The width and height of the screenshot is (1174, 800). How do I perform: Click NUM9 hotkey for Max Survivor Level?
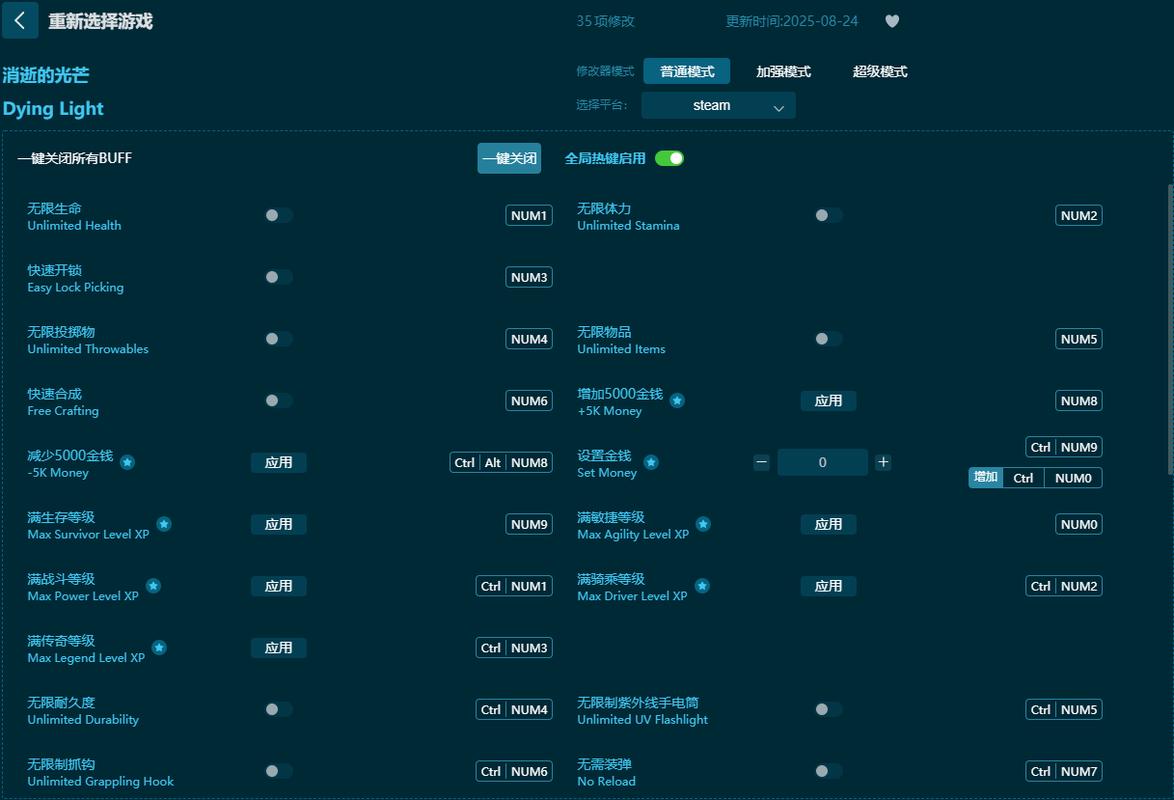click(x=529, y=524)
